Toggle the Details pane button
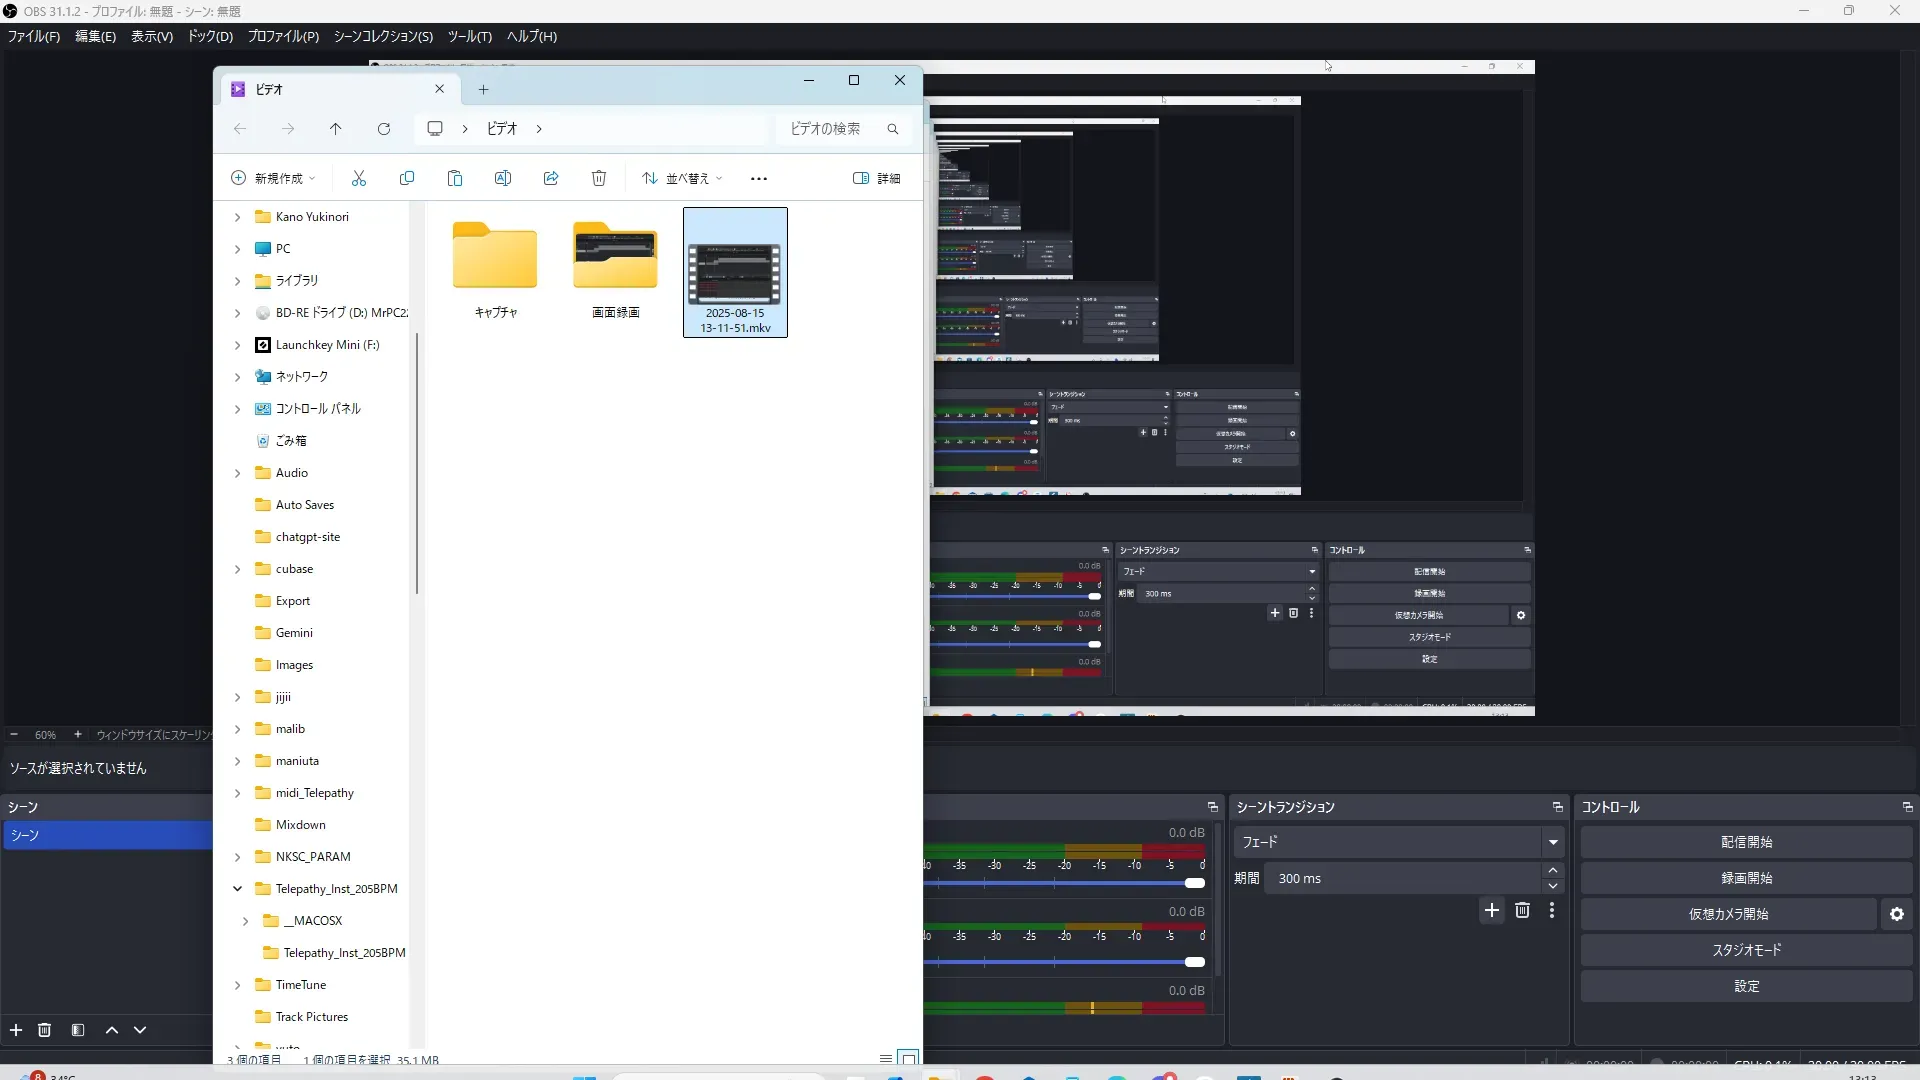The height and width of the screenshot is (1080, 1920). [x=876, y=178]
